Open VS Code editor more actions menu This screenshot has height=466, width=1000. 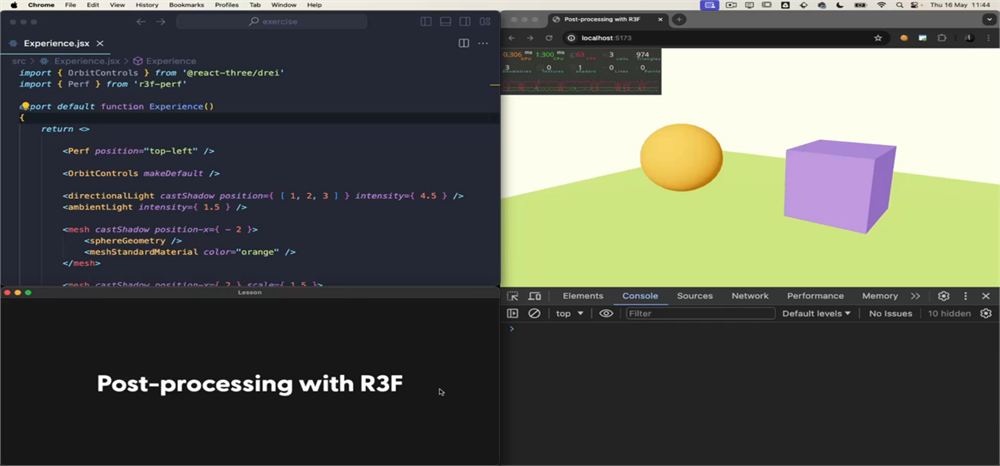483,43
